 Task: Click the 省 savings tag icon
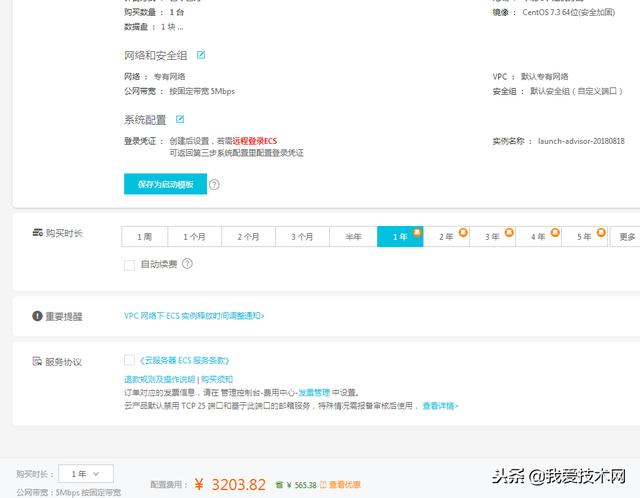[x=280, y=485]
